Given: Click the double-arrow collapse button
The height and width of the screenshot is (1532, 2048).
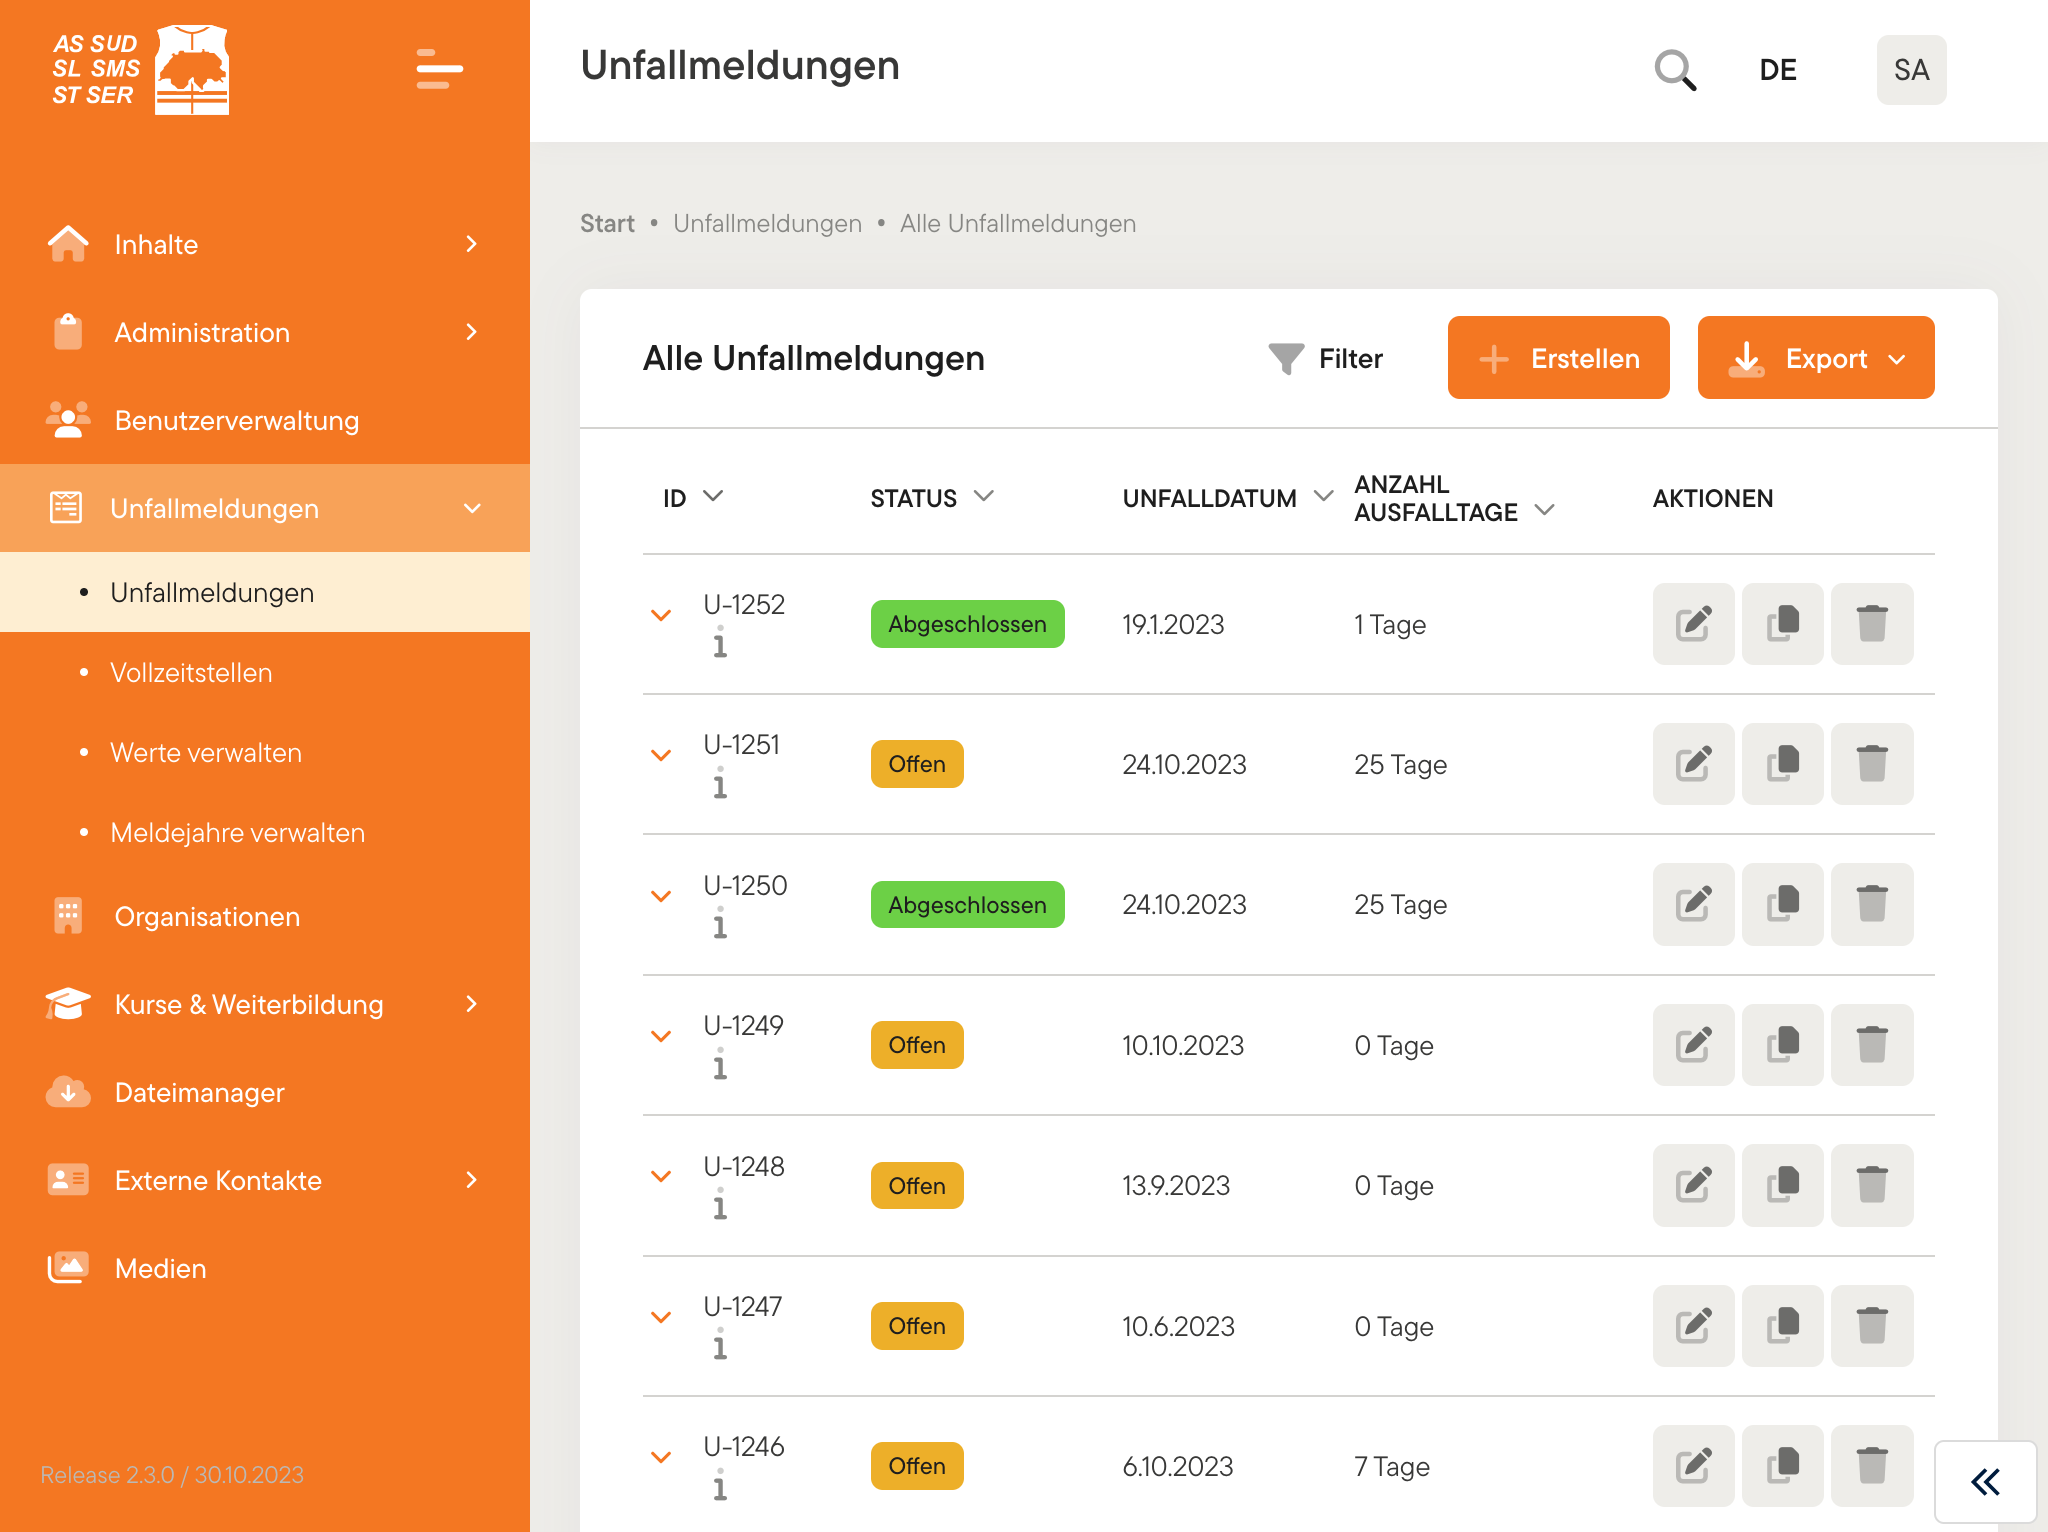Looking at the screenshot, I should [x=1985, y=1481].
